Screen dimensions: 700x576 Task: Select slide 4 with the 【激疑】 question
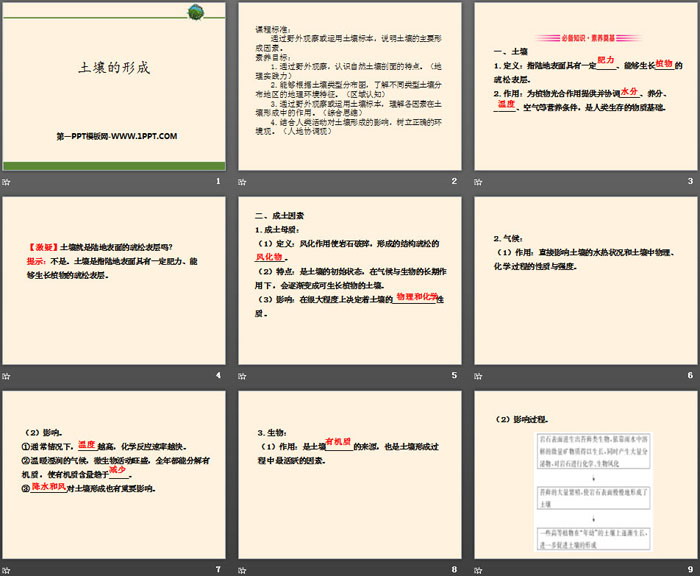point(114,281)
